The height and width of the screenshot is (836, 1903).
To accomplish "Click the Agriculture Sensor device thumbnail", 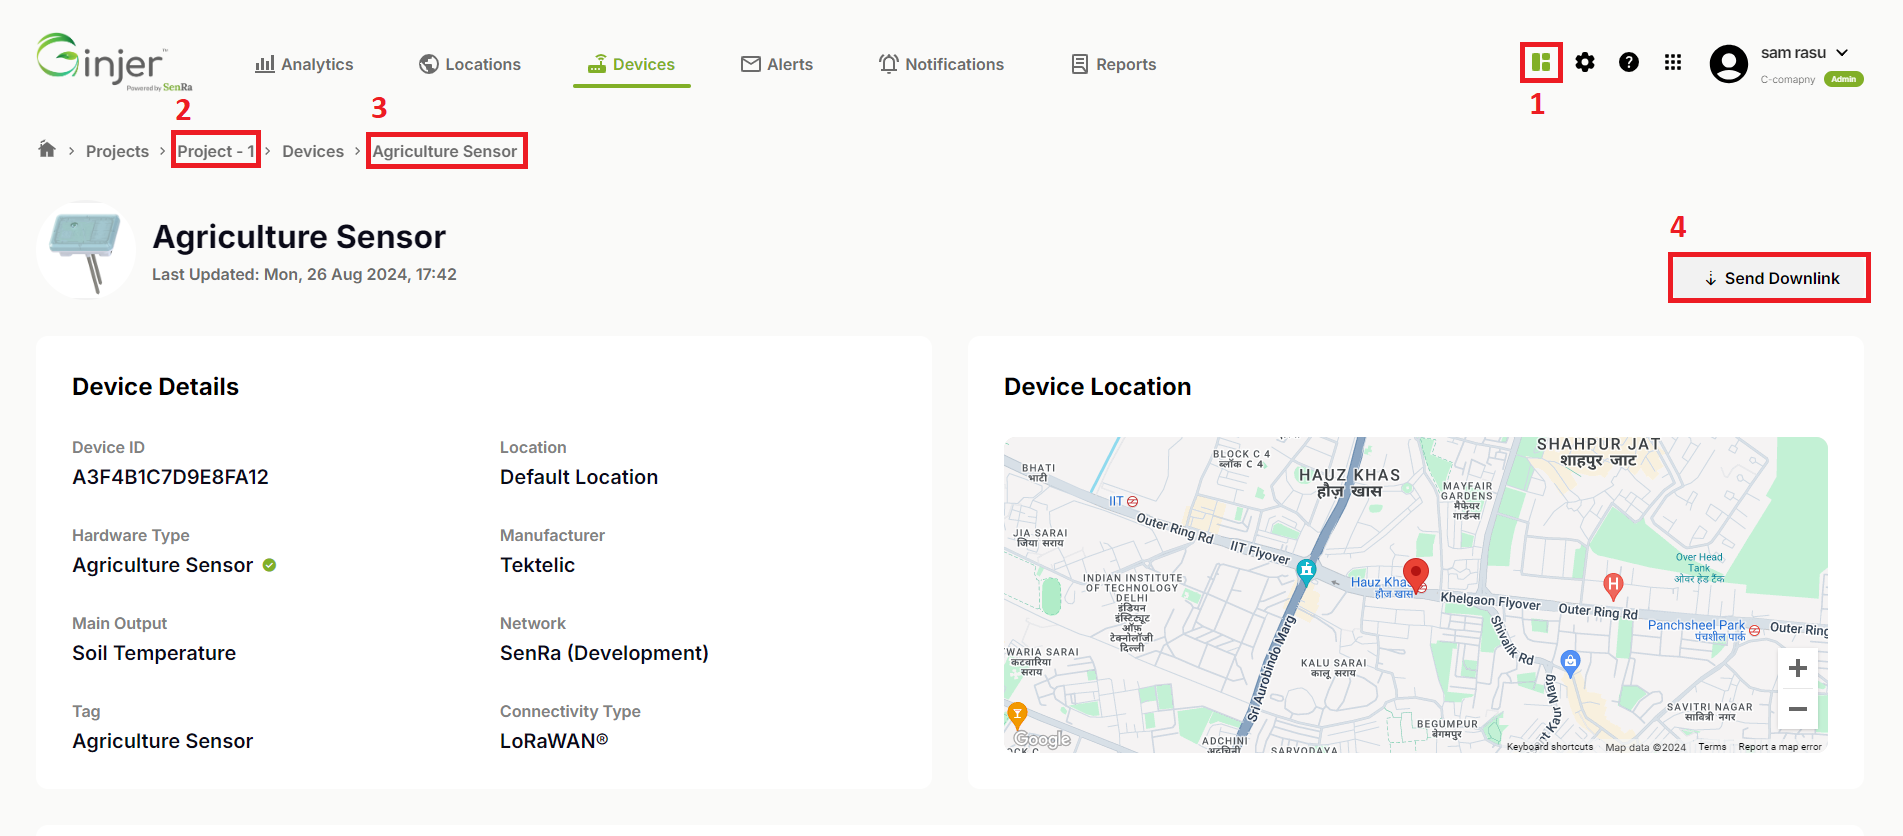I will [86, 250].
